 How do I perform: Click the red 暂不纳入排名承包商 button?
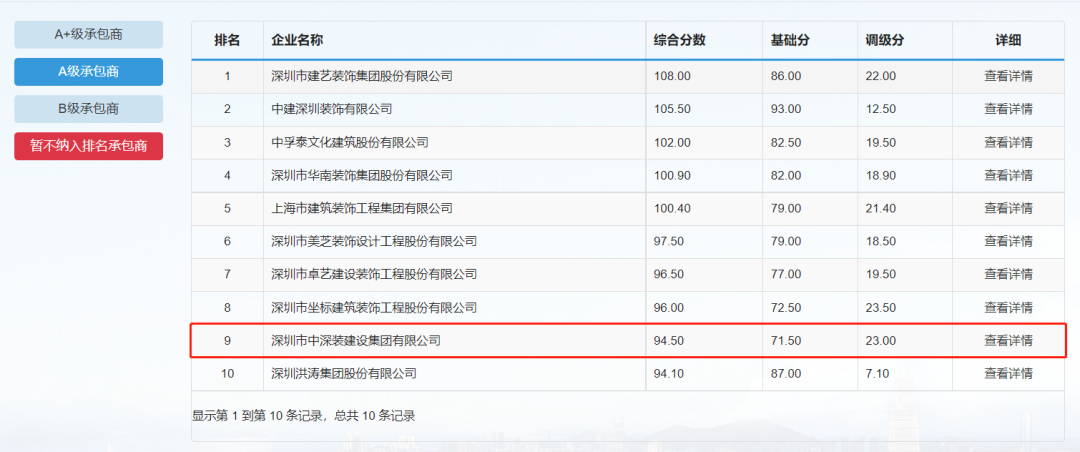point(88,146)
